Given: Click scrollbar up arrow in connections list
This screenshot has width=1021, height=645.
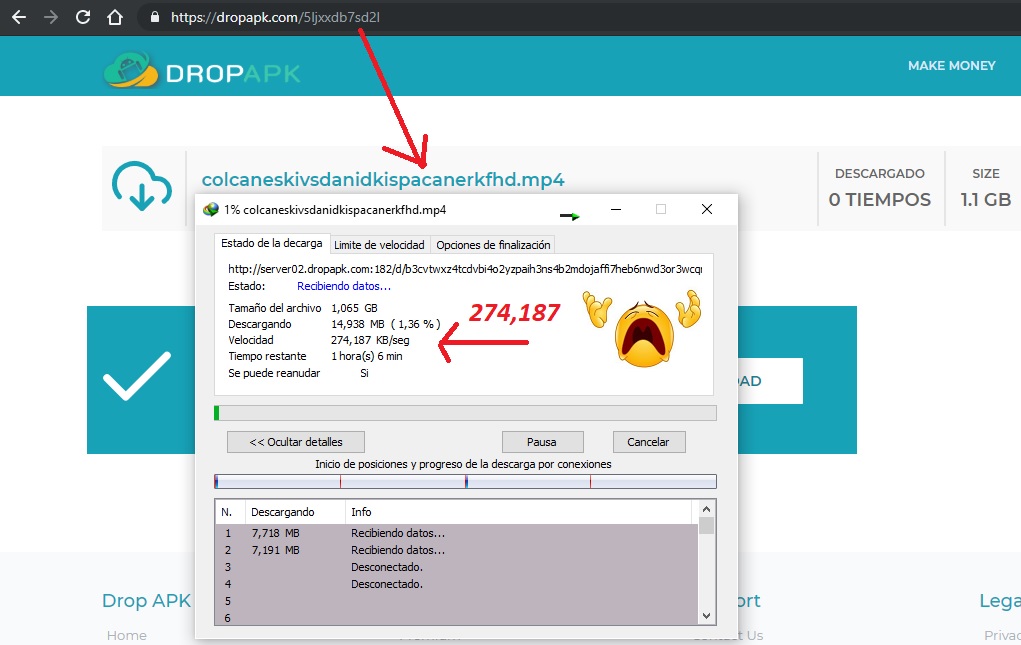Looking at the screenshot, I should point(706,508).
